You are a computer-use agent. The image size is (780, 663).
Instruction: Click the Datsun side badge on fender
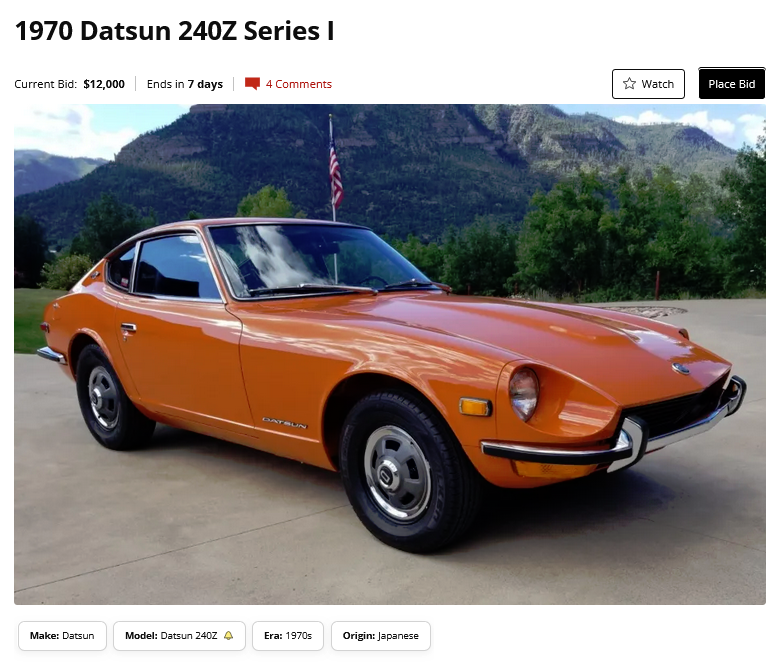[285, 423]
